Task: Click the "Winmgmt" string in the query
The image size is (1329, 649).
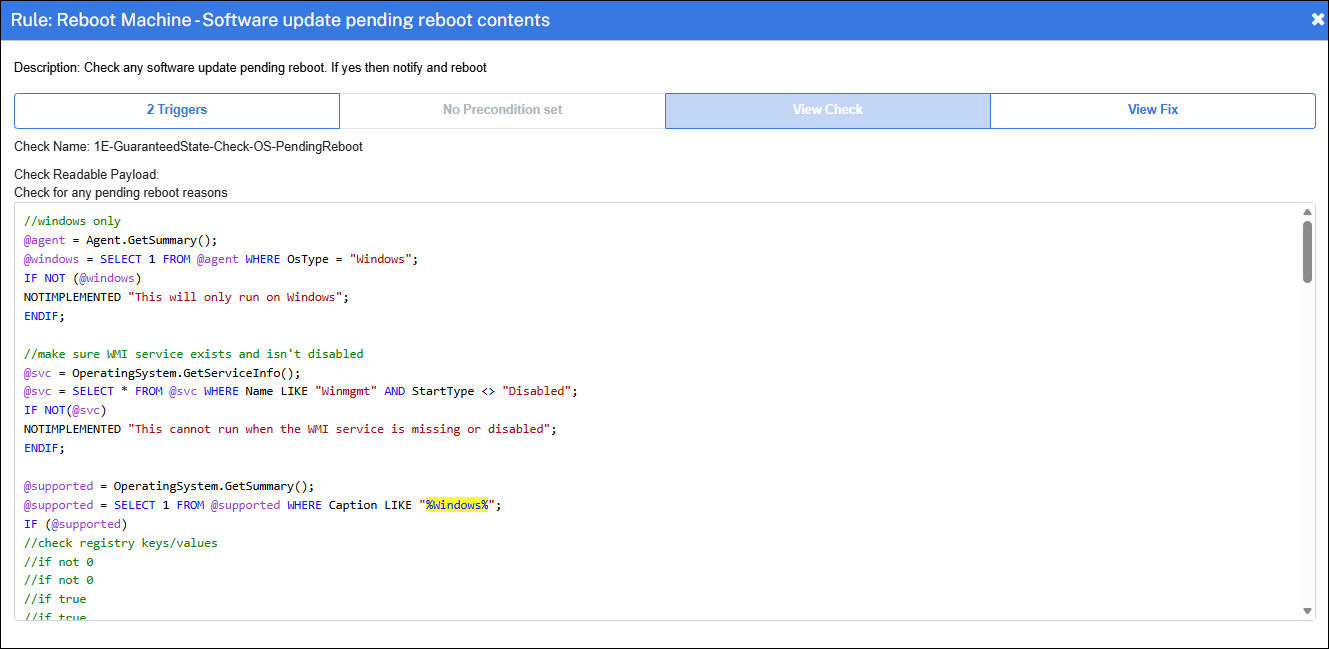Action: click(x=346, y=391)
